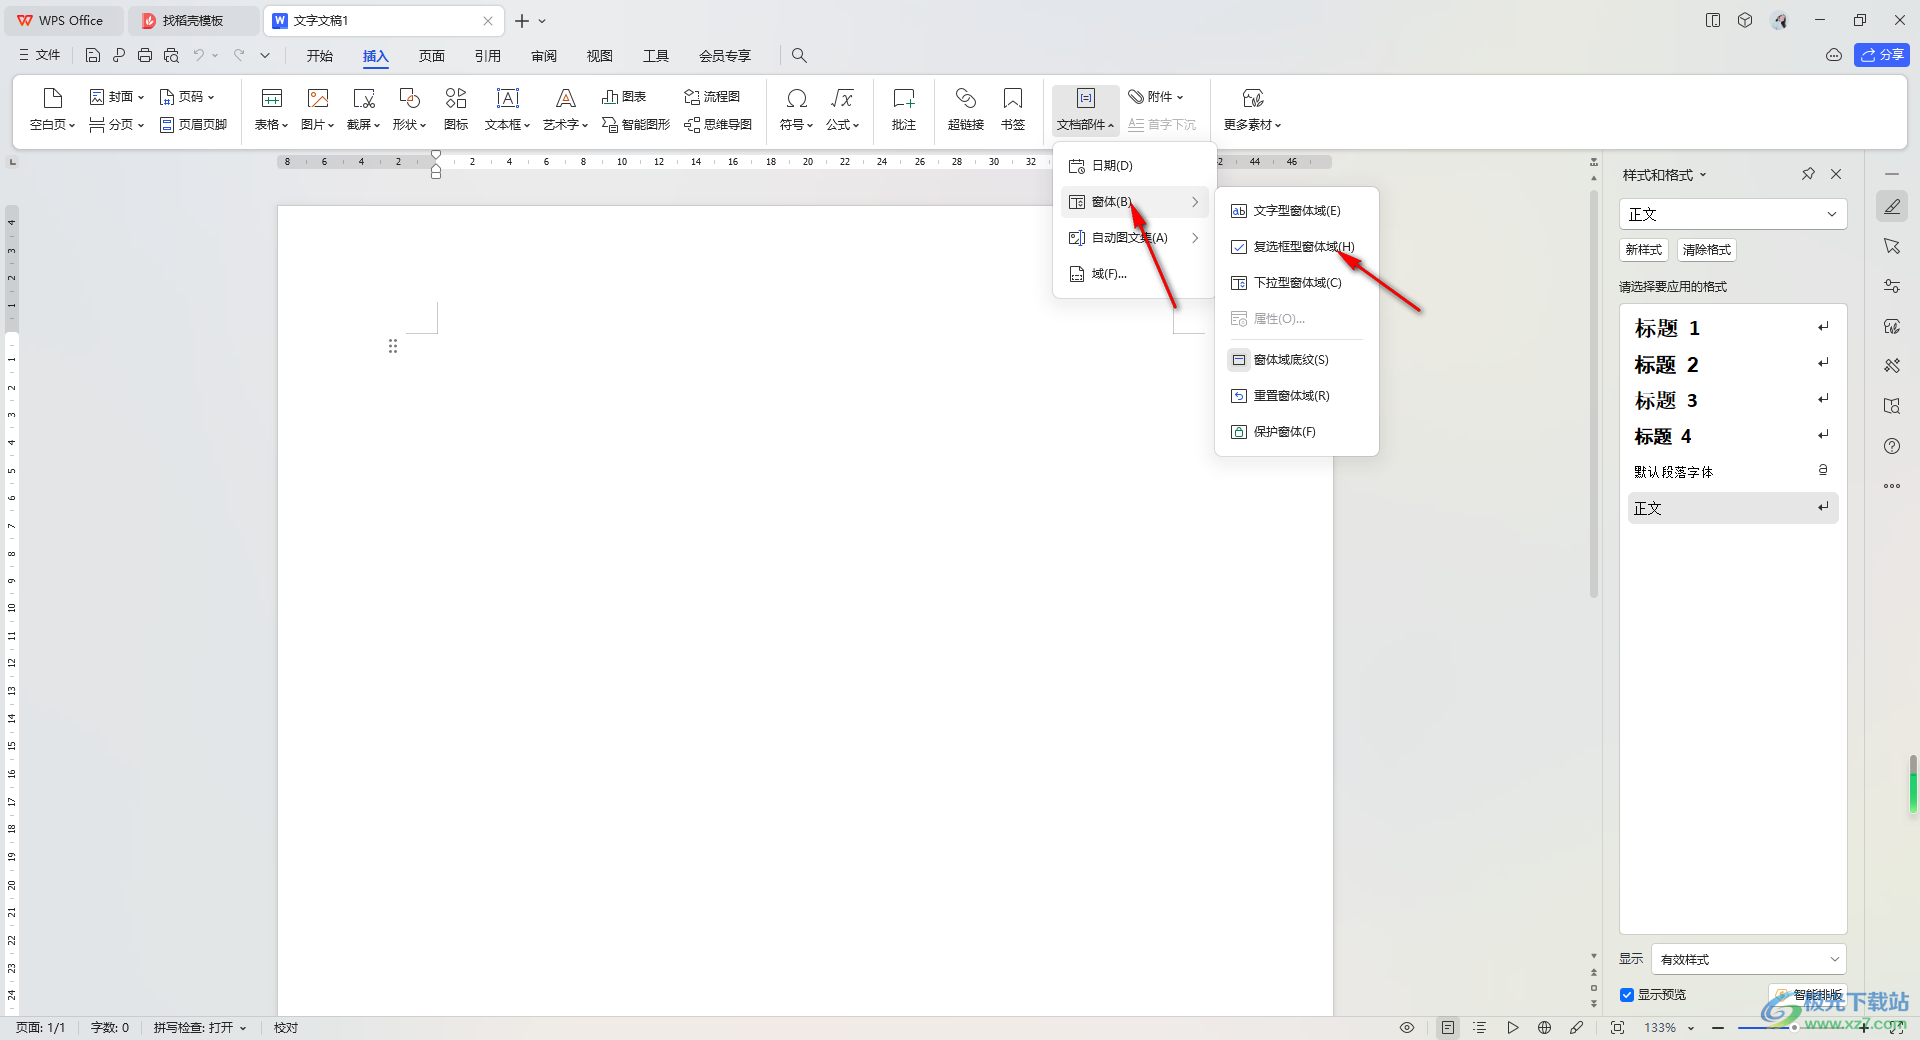Select Dropdown Form Field(C)
1920x1040 pixels.
tap(1296, 283)
